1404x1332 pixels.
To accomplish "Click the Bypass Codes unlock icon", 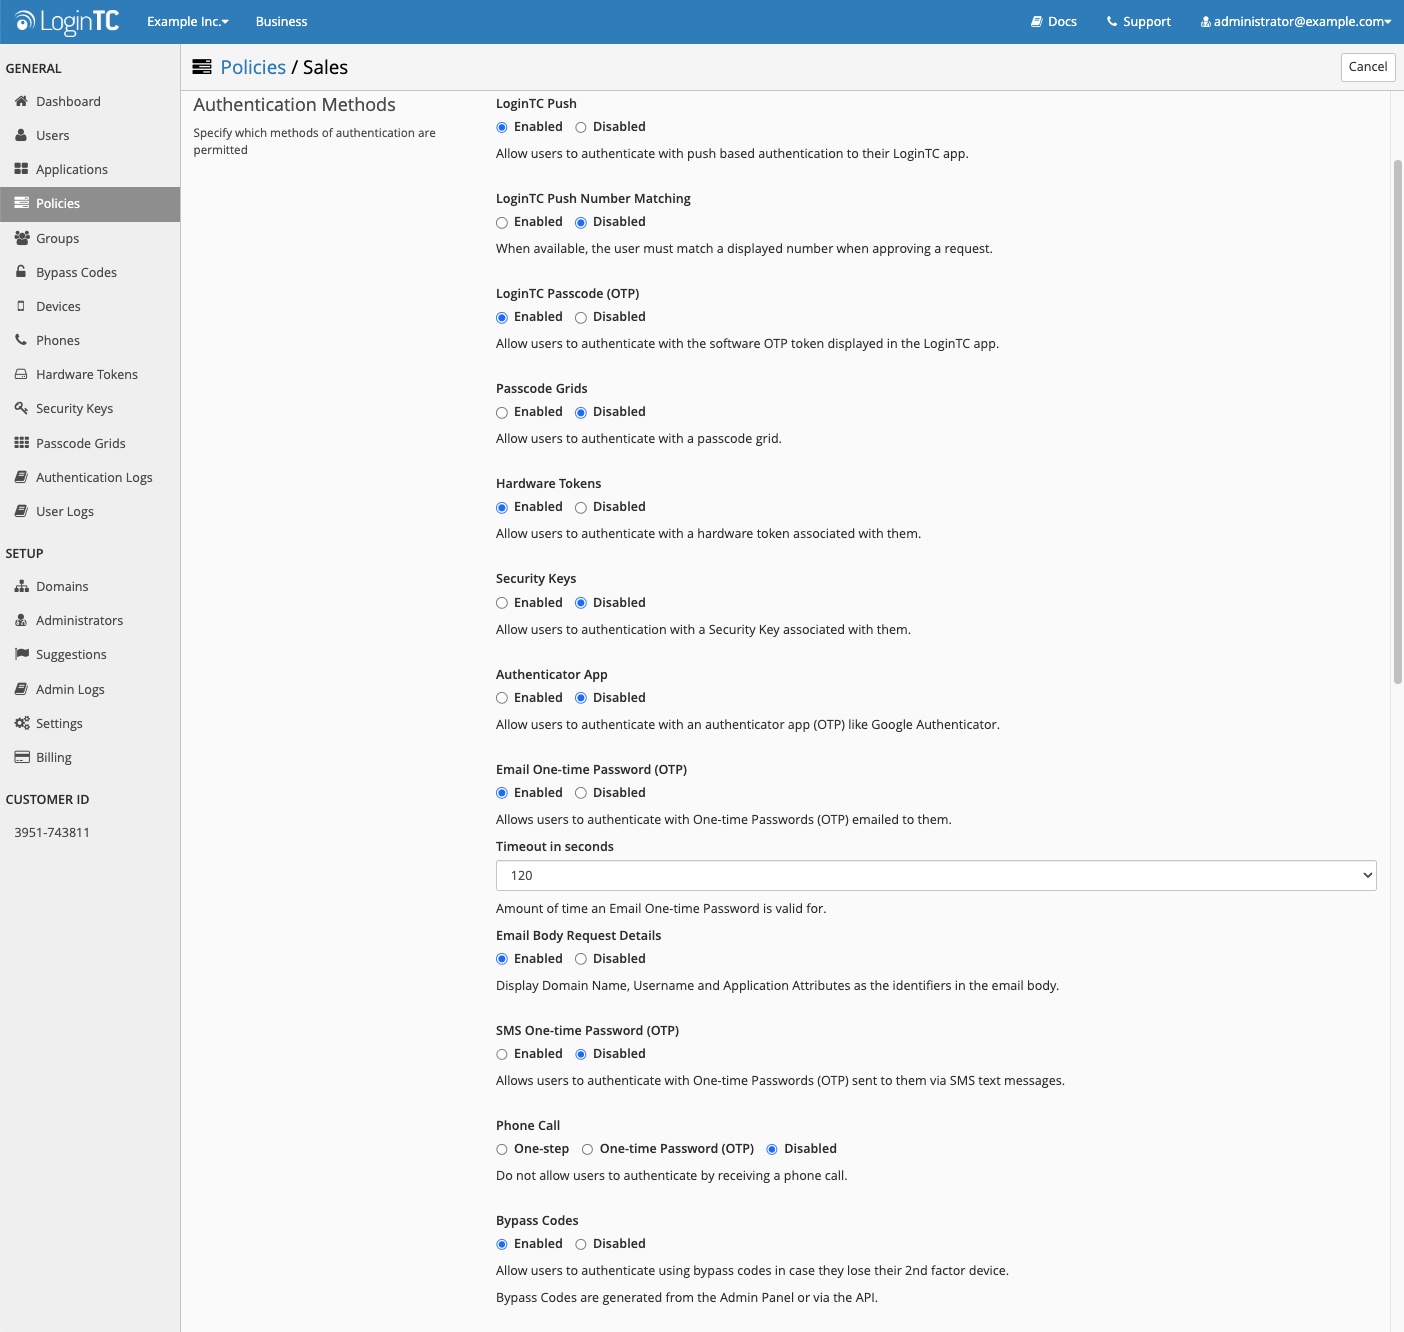I will (x=21, y=272).
